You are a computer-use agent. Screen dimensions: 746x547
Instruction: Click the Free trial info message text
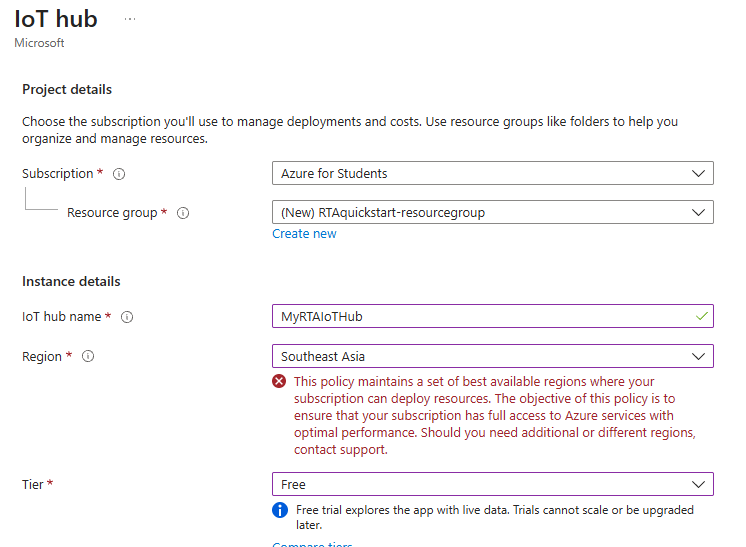point(495,517)
